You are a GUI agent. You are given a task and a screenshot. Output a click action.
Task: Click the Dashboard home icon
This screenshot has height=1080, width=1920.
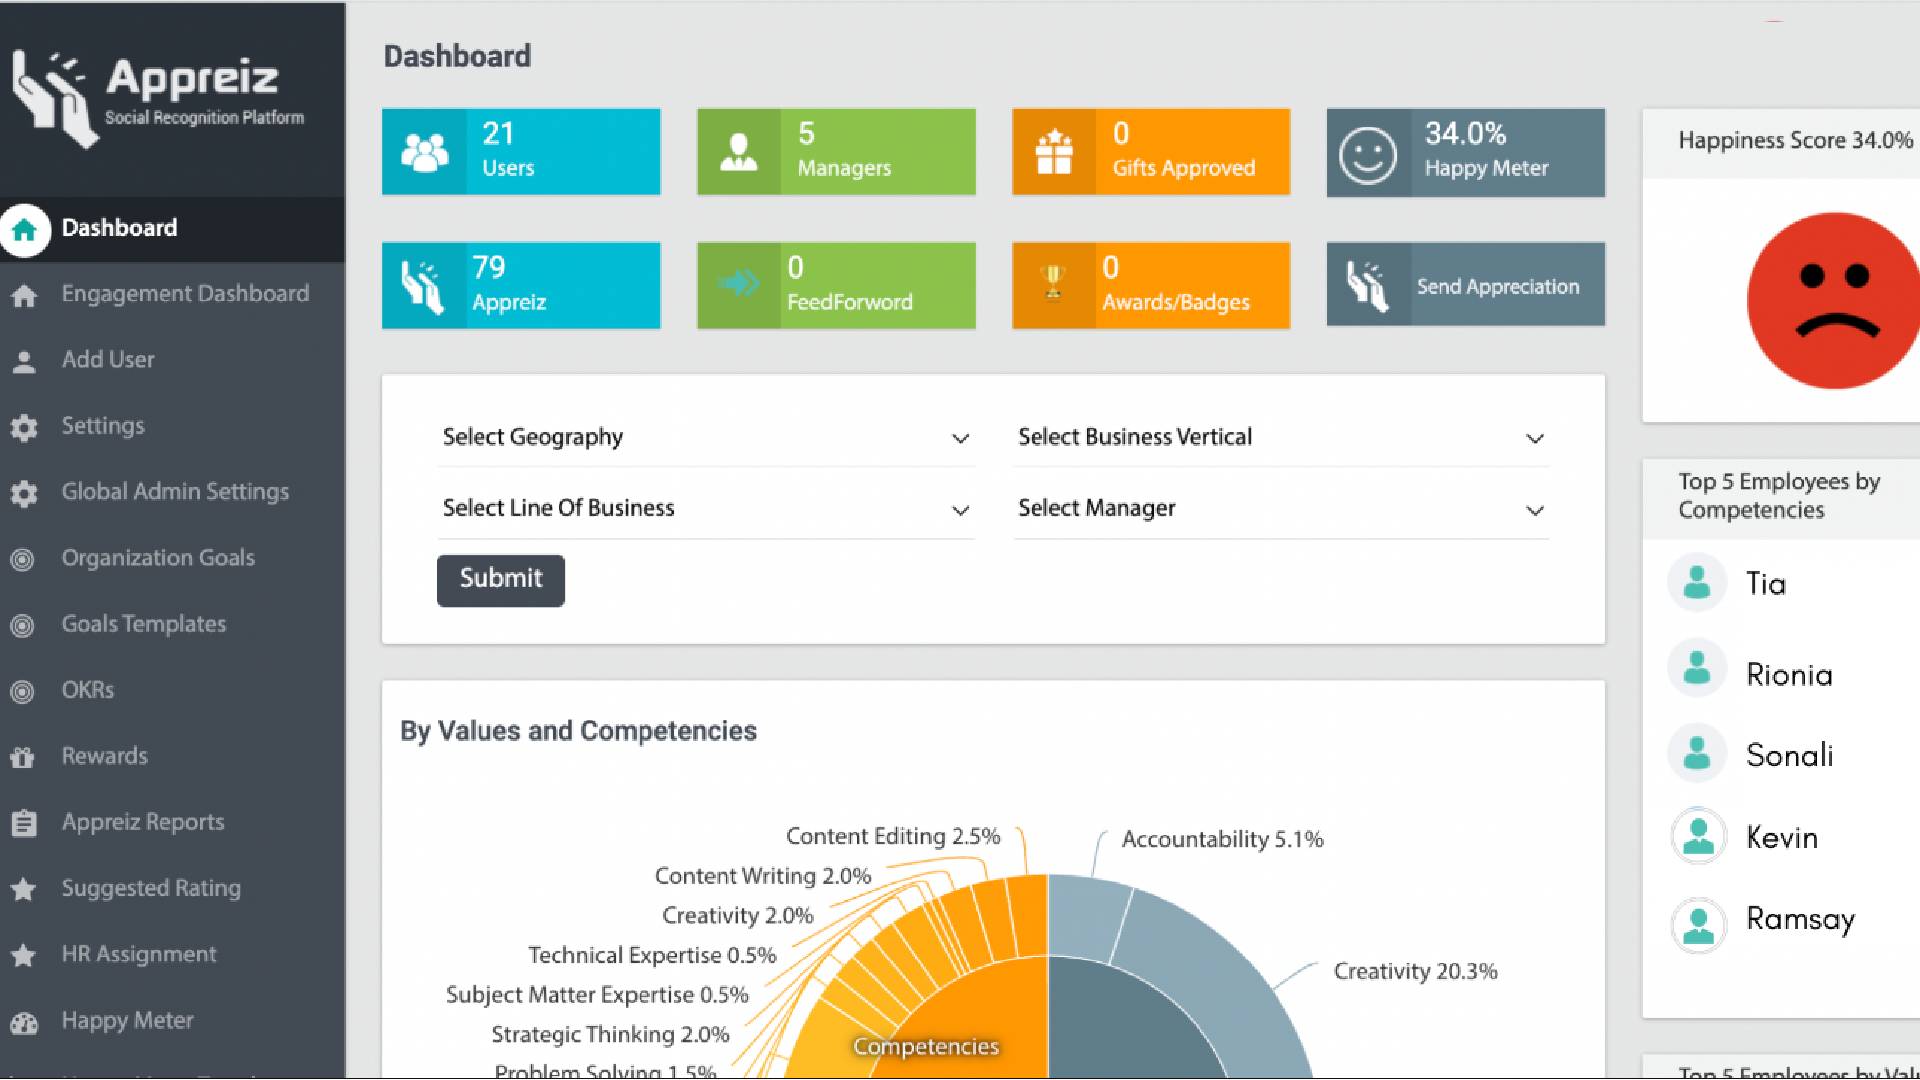click(x=25, y=230)
